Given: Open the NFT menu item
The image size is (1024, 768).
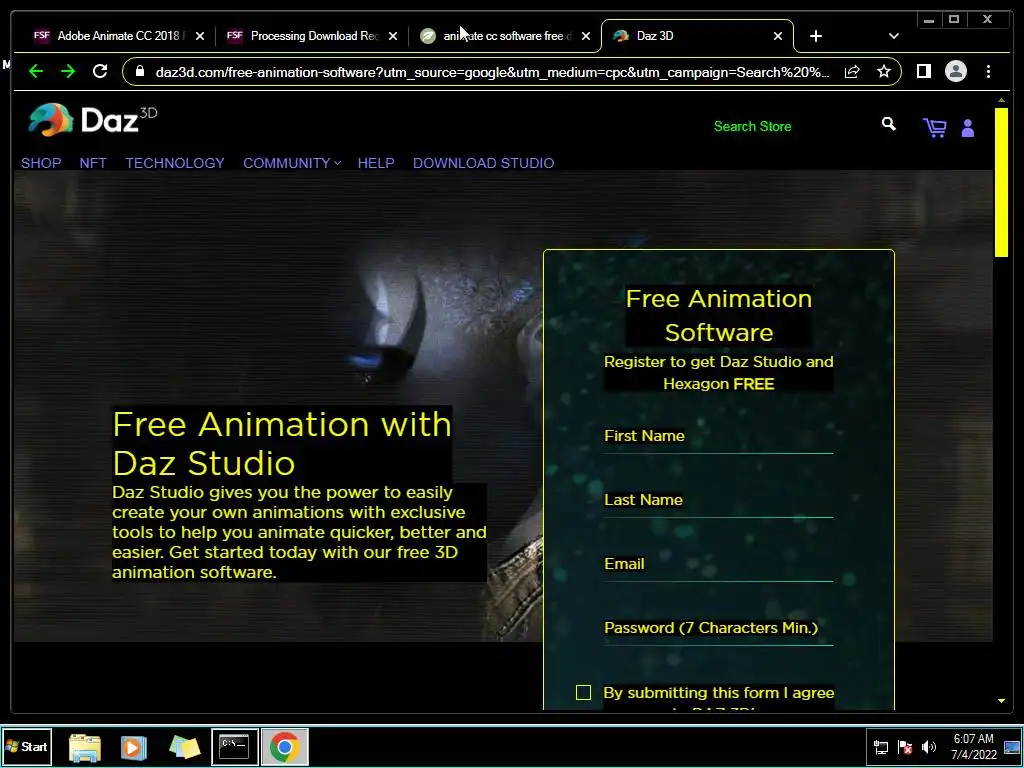Looking at the screenshot, I should pyautogui.click(x=93, y=163).
